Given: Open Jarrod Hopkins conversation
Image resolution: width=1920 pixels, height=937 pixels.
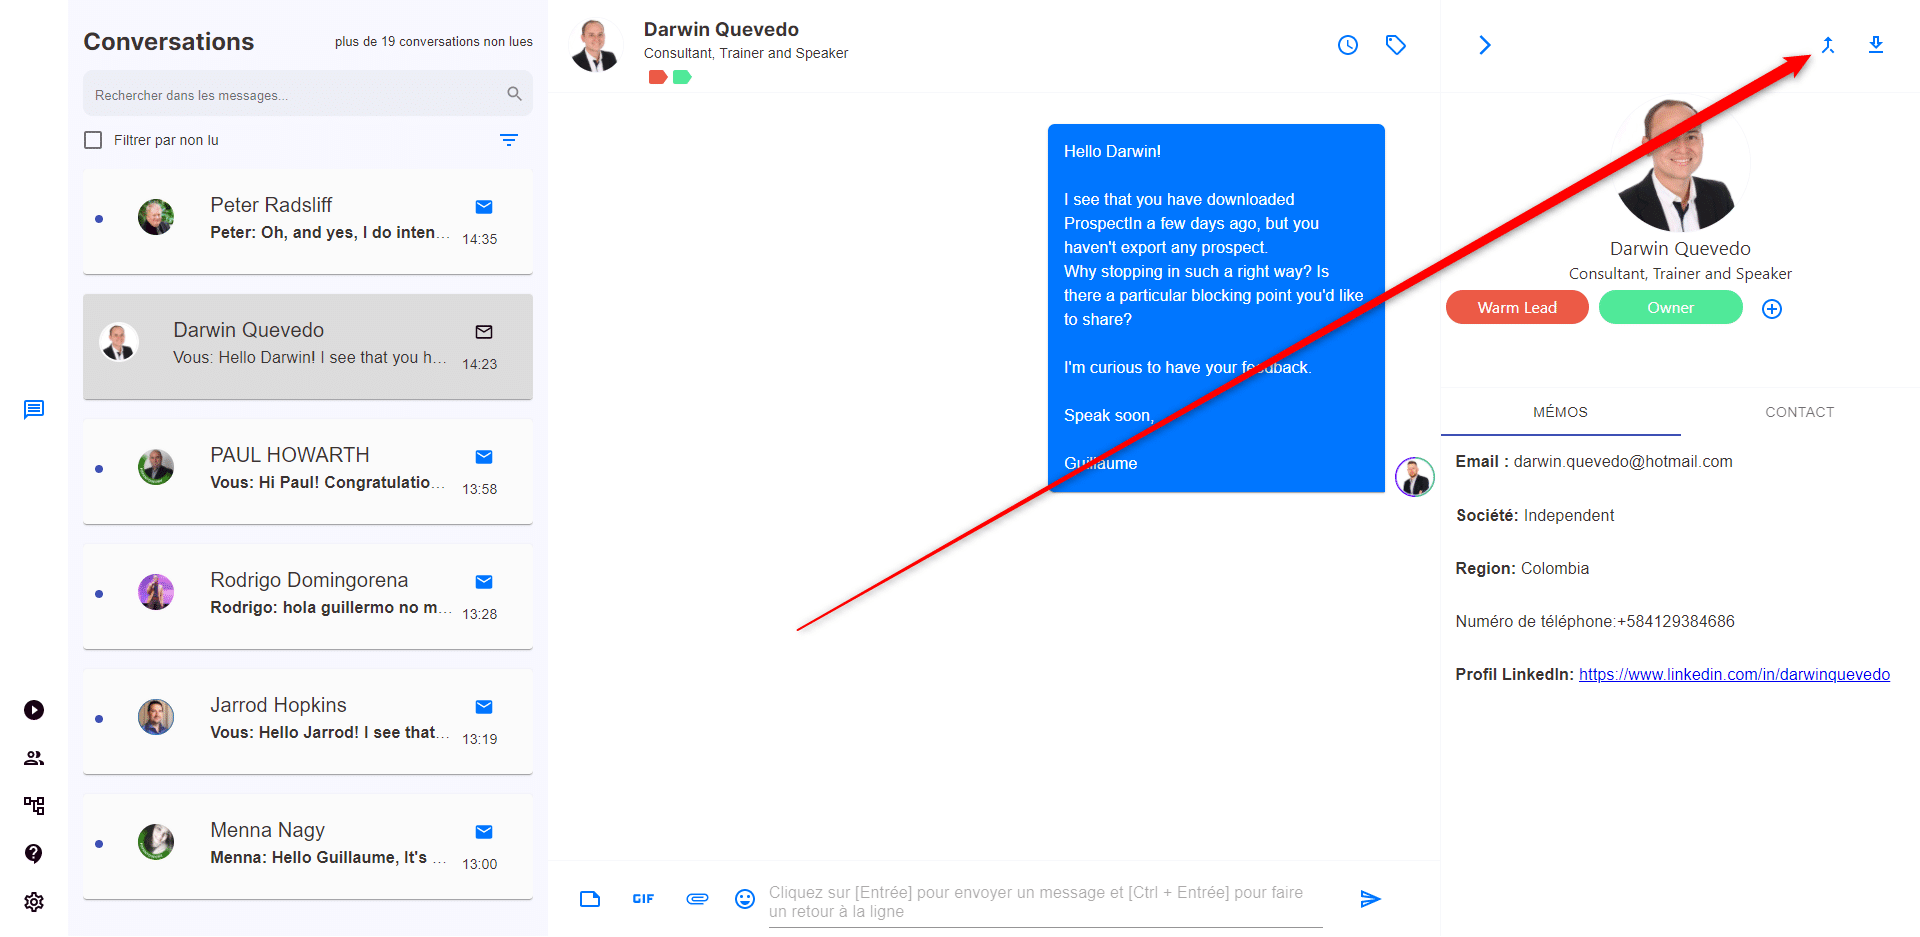Looking at the screenshot, I should coord(308,722).
